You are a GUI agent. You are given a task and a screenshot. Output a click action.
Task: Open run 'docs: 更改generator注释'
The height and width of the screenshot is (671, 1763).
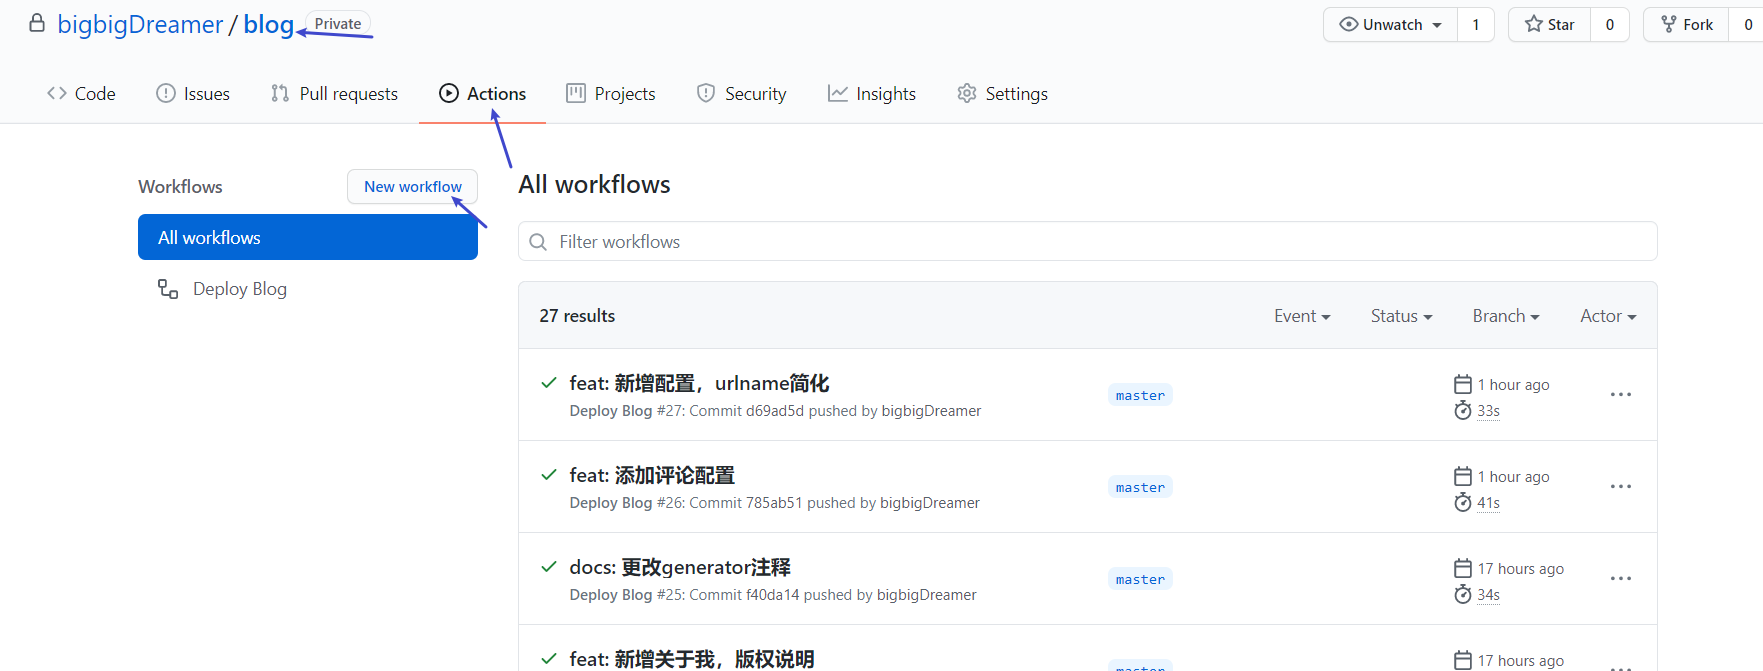tap(680, 567)
